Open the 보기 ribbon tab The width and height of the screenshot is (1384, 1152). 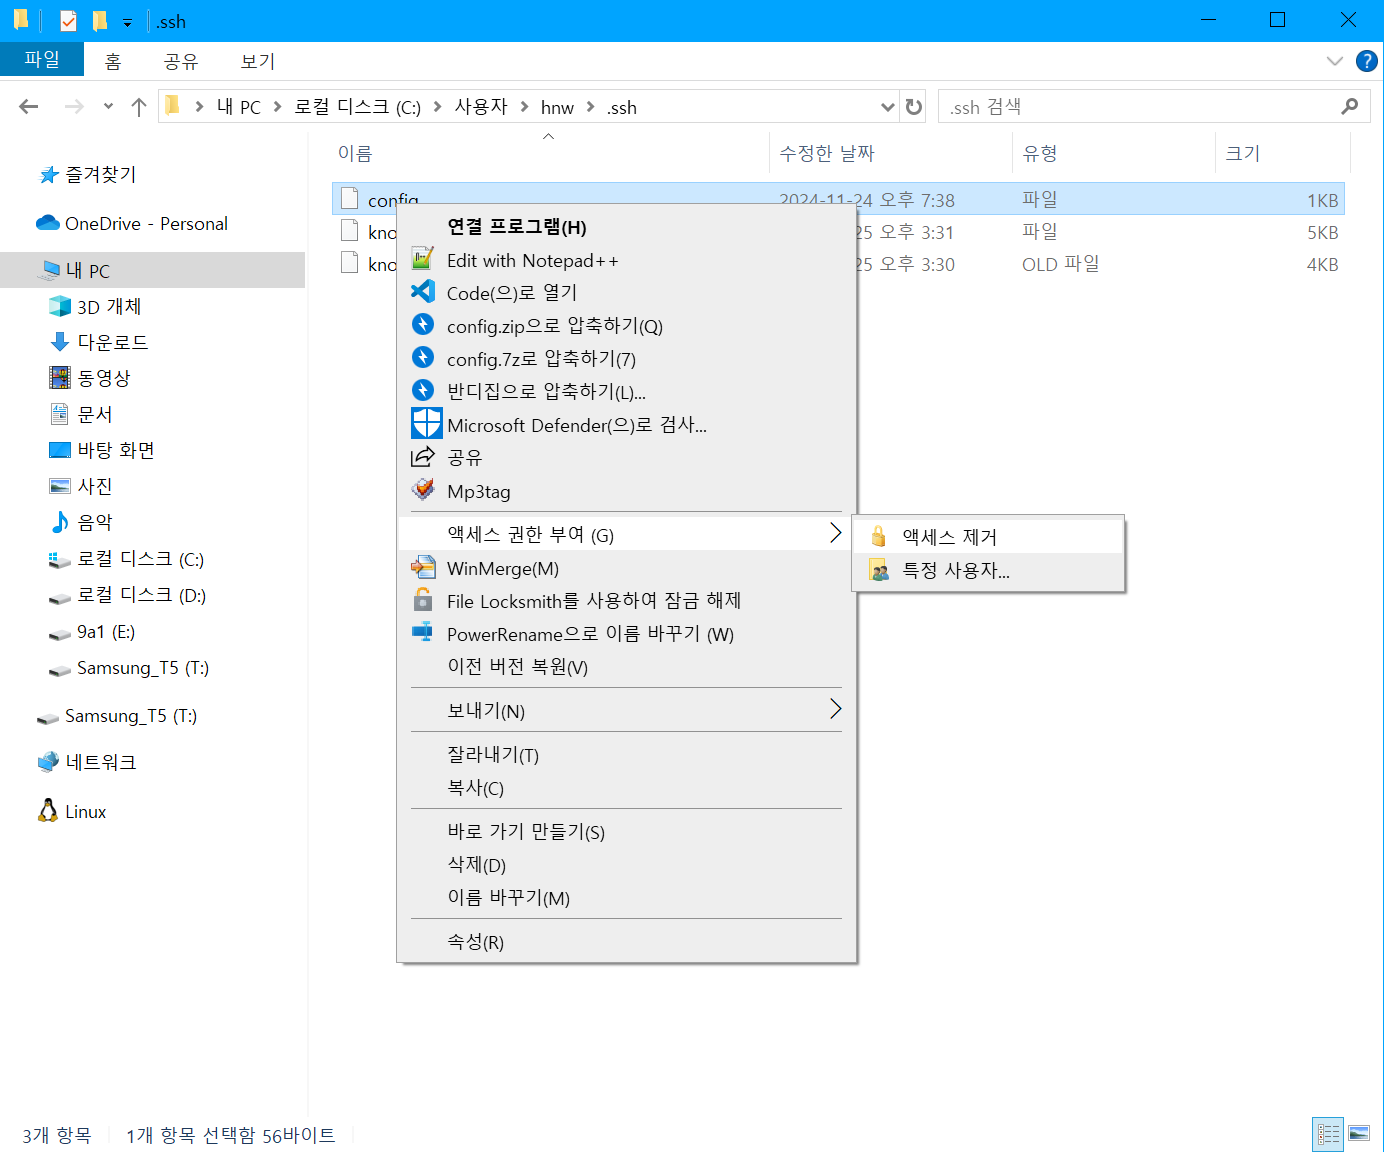(x=257, y=61)
